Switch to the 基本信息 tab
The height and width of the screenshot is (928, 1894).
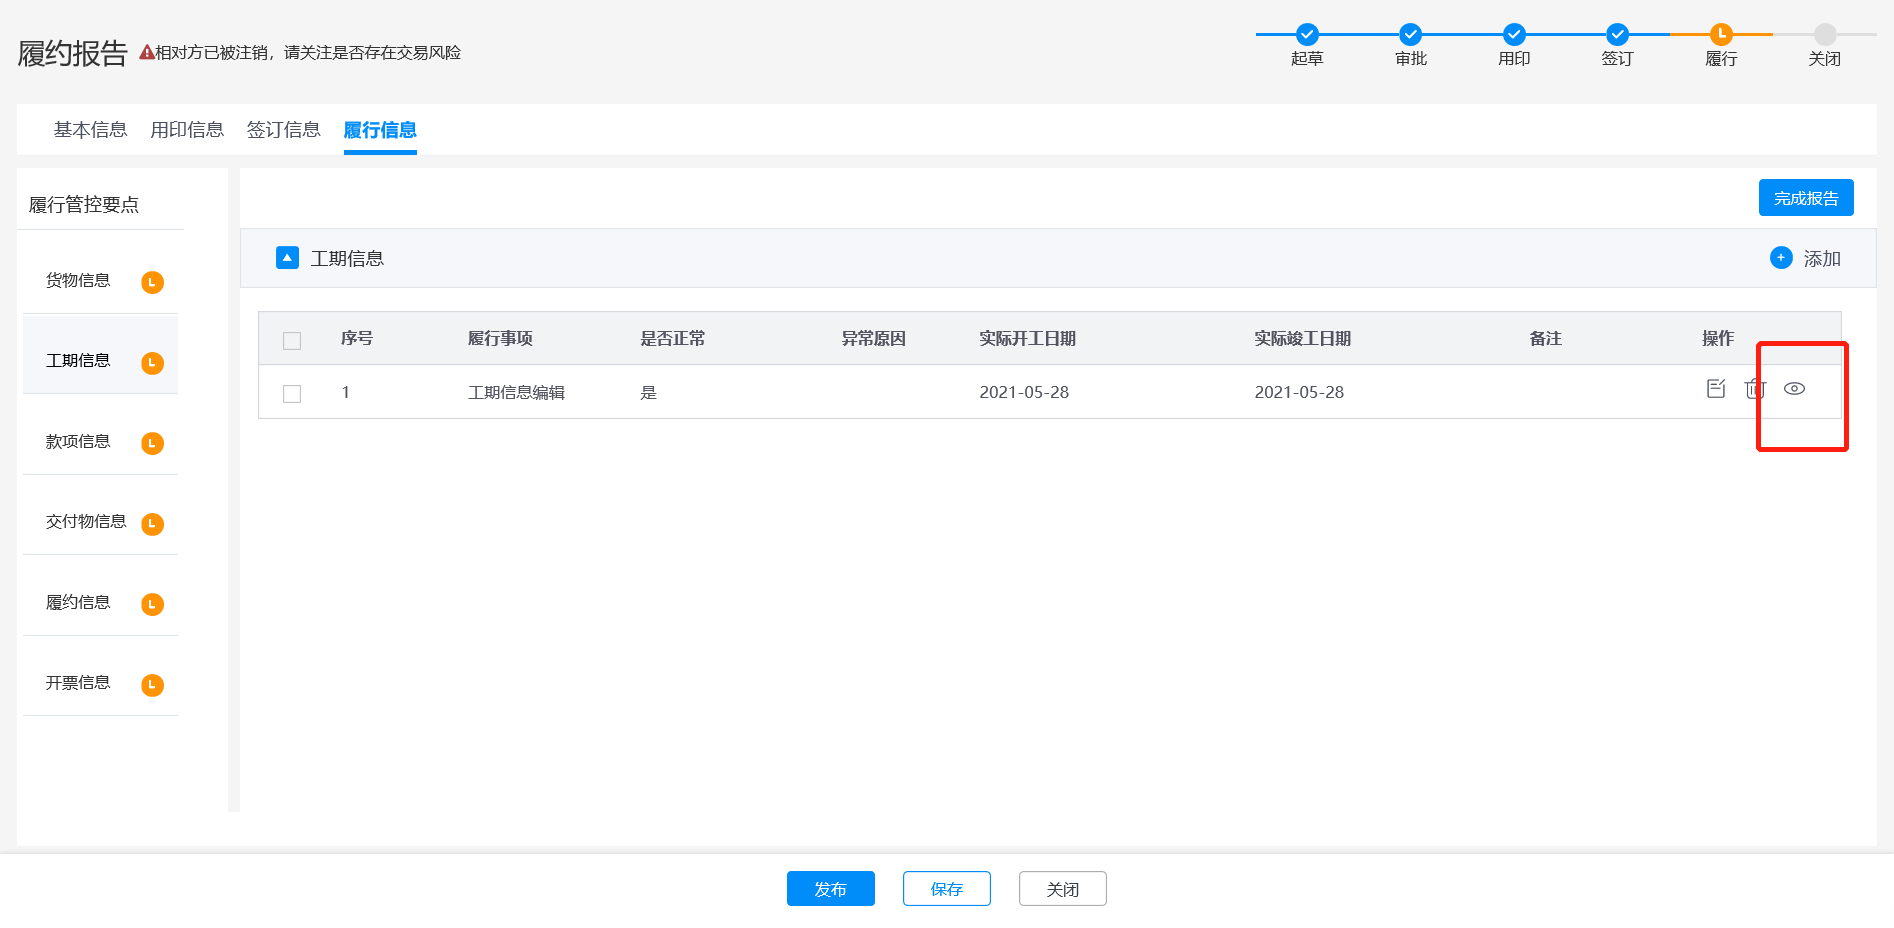tap(90, 130)
